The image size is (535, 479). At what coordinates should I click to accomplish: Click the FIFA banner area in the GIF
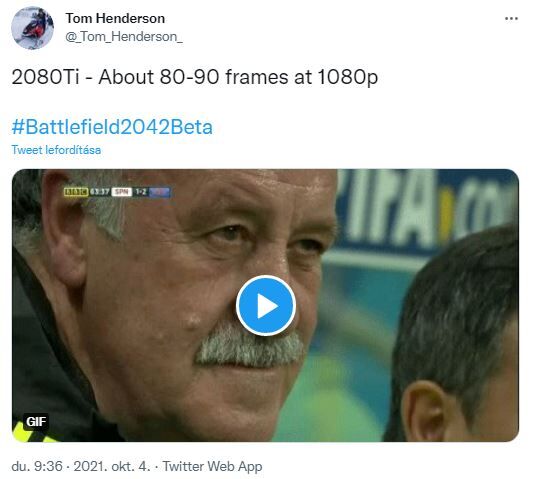click(428, 210)
